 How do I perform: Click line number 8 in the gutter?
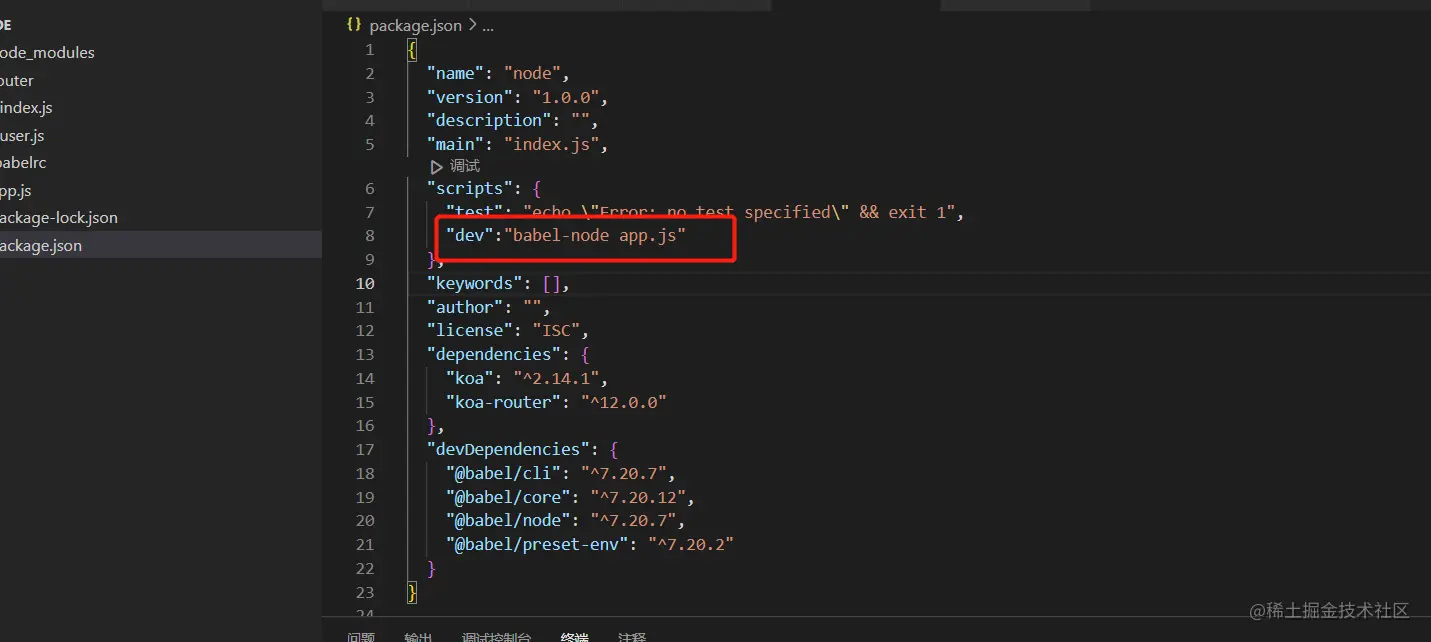370,236
